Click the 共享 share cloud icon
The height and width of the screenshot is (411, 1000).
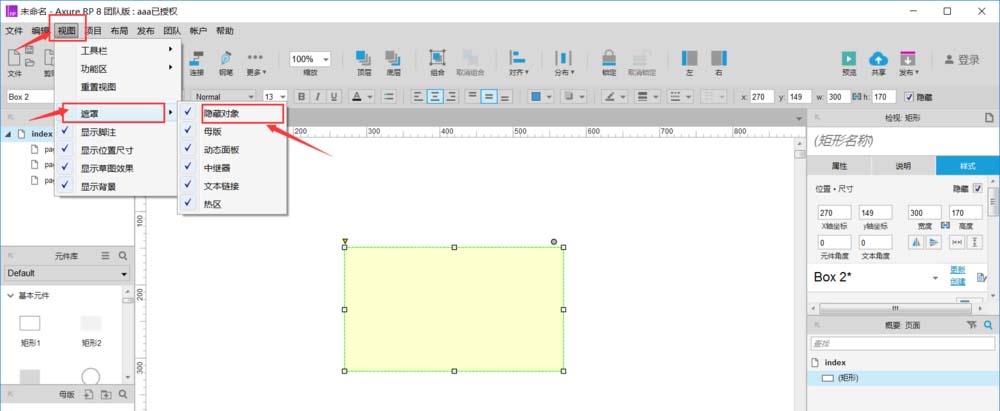(878, 59)
